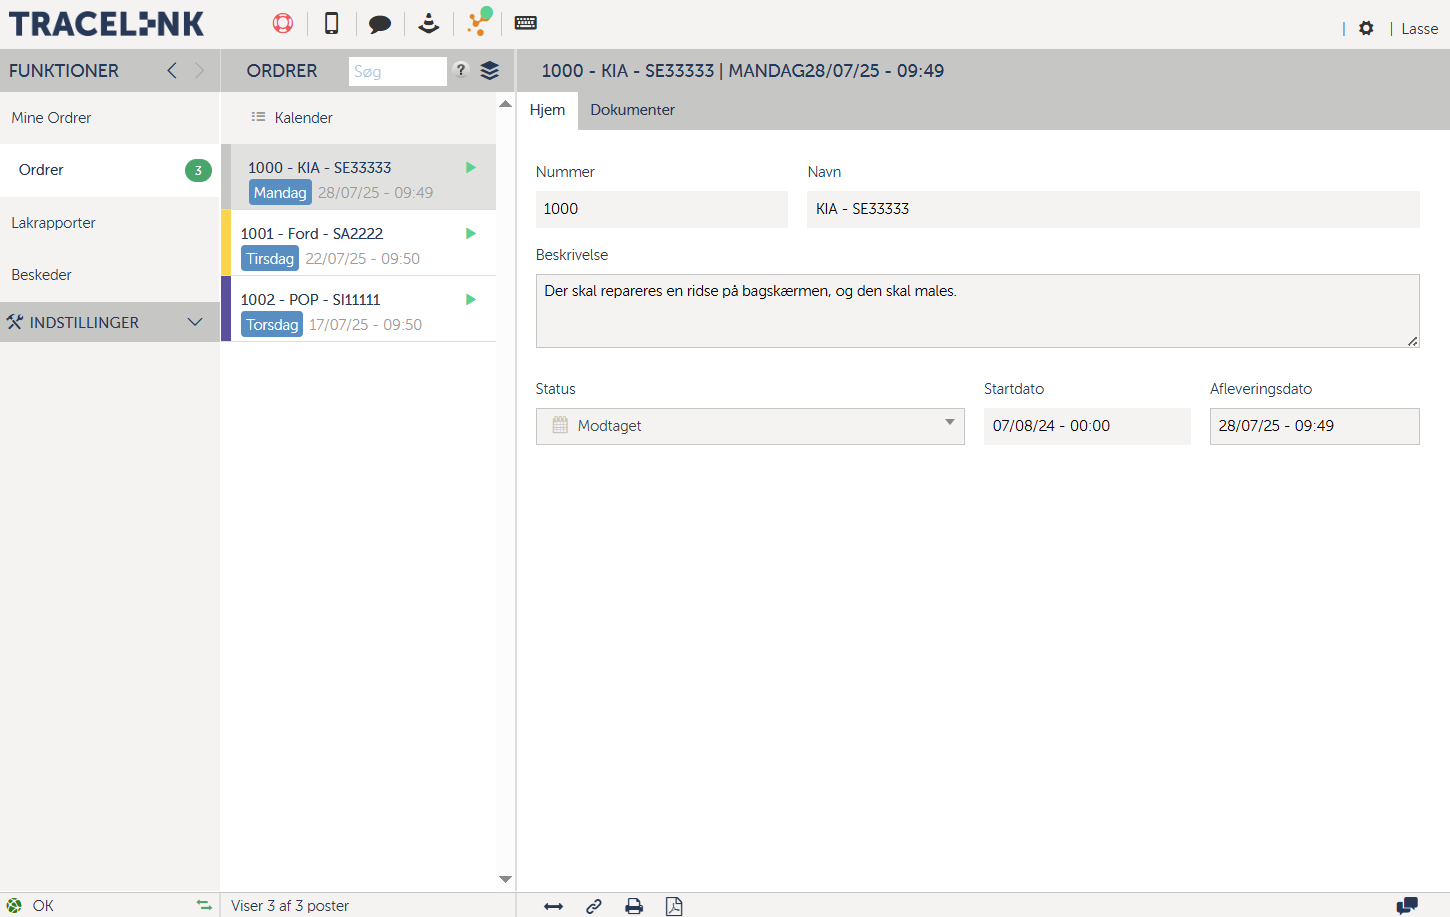Open the chat speech bubble icon
The width and height of the screenshot is (1450, 917).
[x=380, y=24]
